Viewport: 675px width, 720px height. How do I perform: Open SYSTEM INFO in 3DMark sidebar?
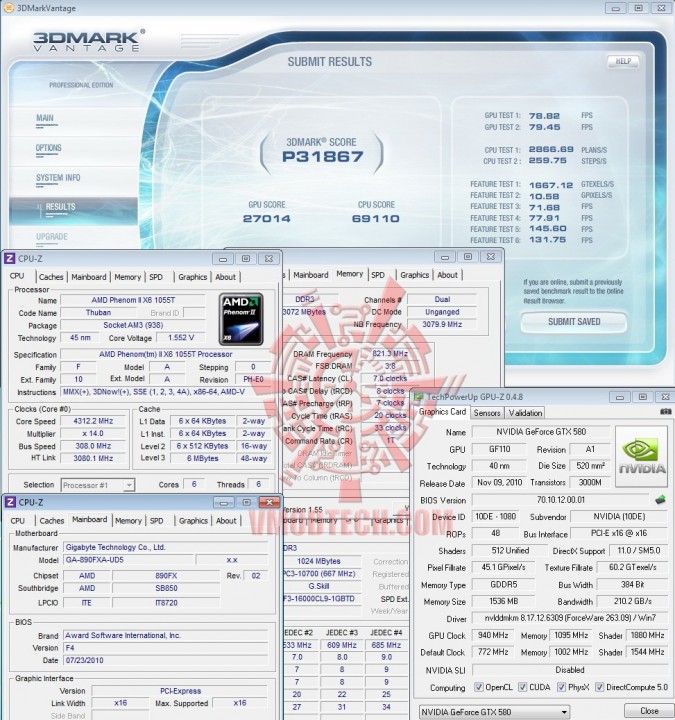[x=58, y=178]
